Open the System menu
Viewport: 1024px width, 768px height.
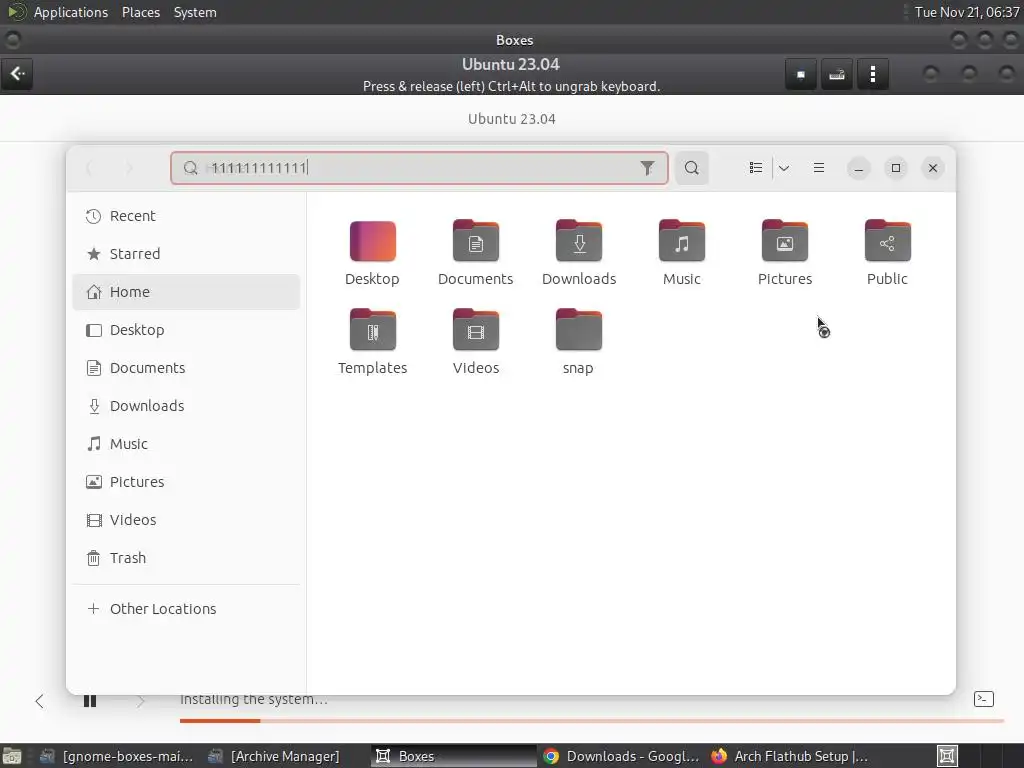pos(195,12)
